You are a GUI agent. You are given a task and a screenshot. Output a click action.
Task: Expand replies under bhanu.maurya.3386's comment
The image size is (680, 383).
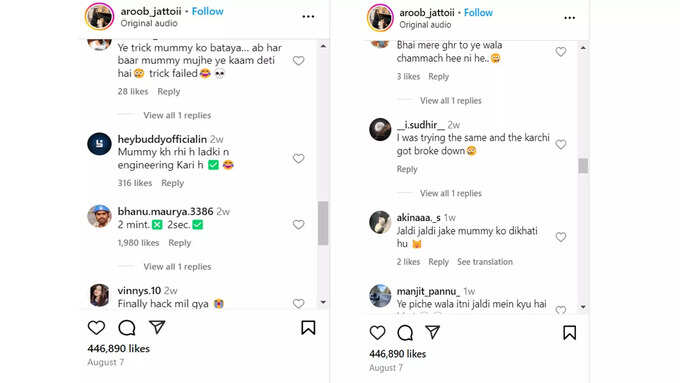(x=177, y=267)
